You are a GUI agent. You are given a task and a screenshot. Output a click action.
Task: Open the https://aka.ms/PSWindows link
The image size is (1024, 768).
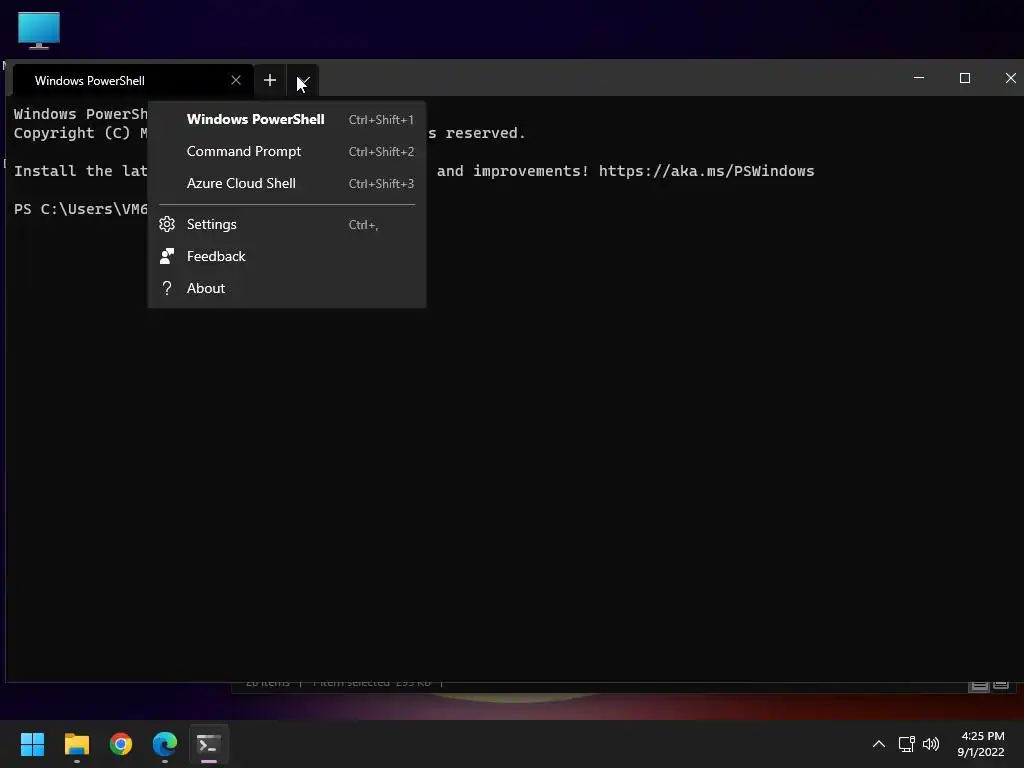coord(706,171)
